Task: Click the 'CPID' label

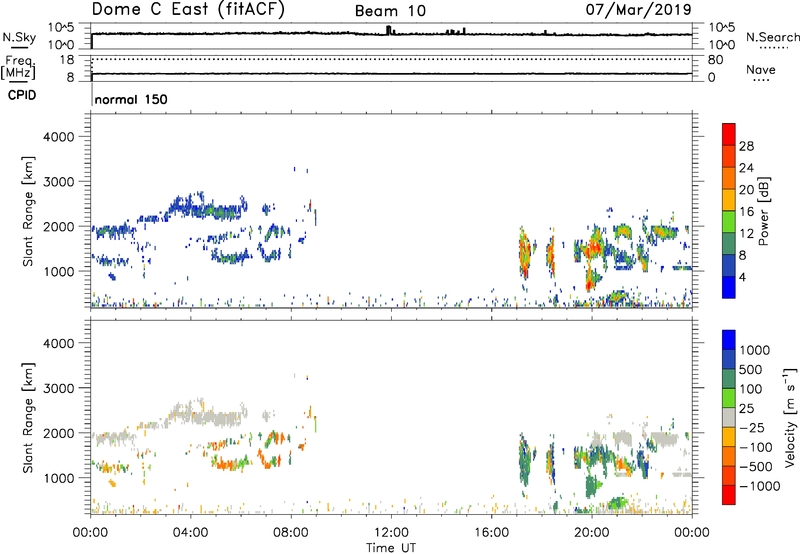Action: [x=22, y=95]
